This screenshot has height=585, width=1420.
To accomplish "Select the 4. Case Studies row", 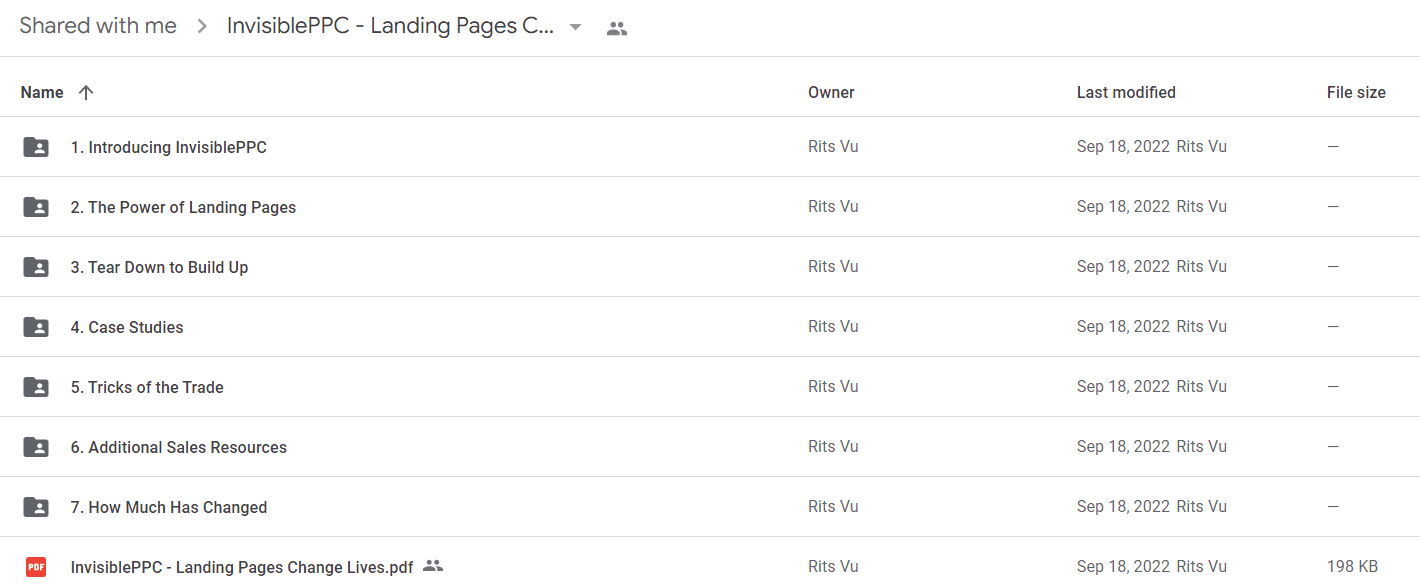I will [710, 327].
